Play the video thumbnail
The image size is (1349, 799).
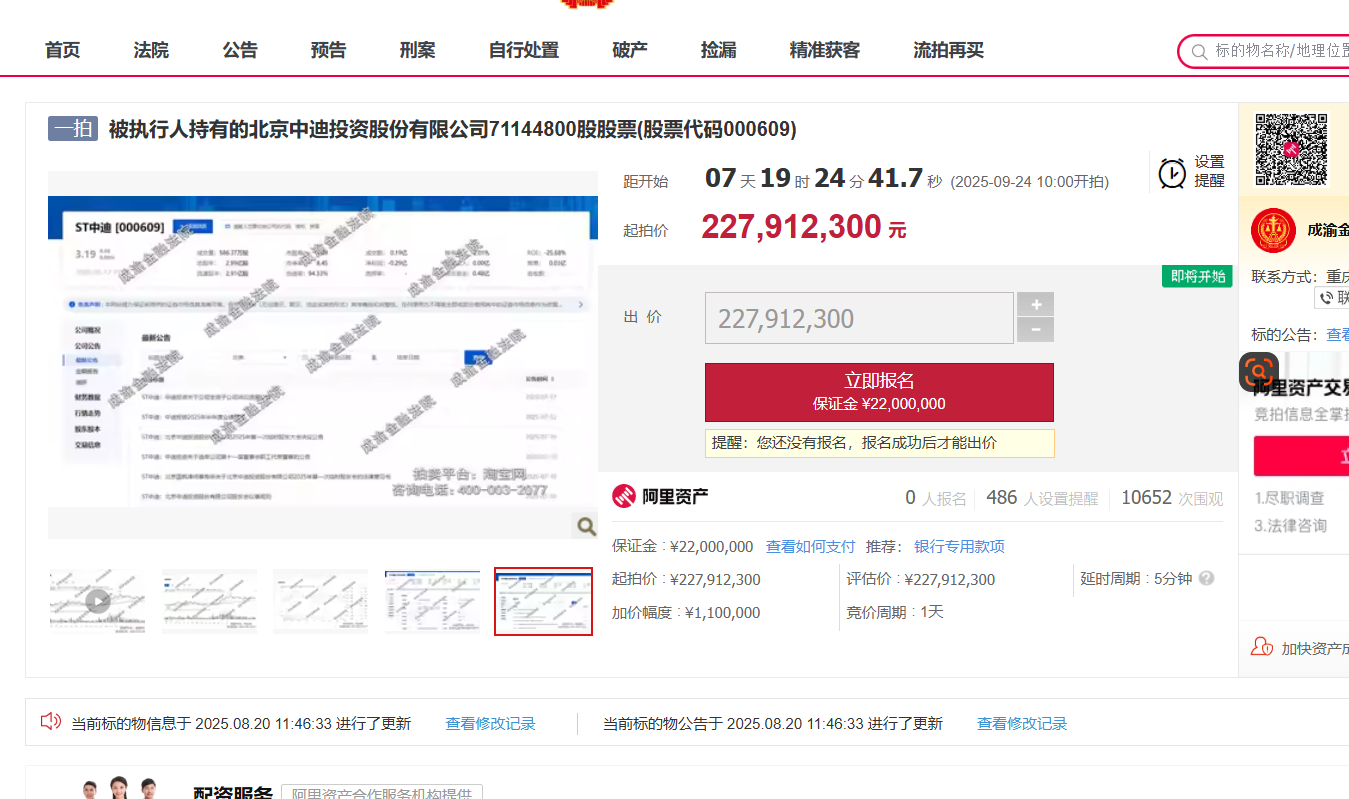pyautogui.click(x=97, y=601)
